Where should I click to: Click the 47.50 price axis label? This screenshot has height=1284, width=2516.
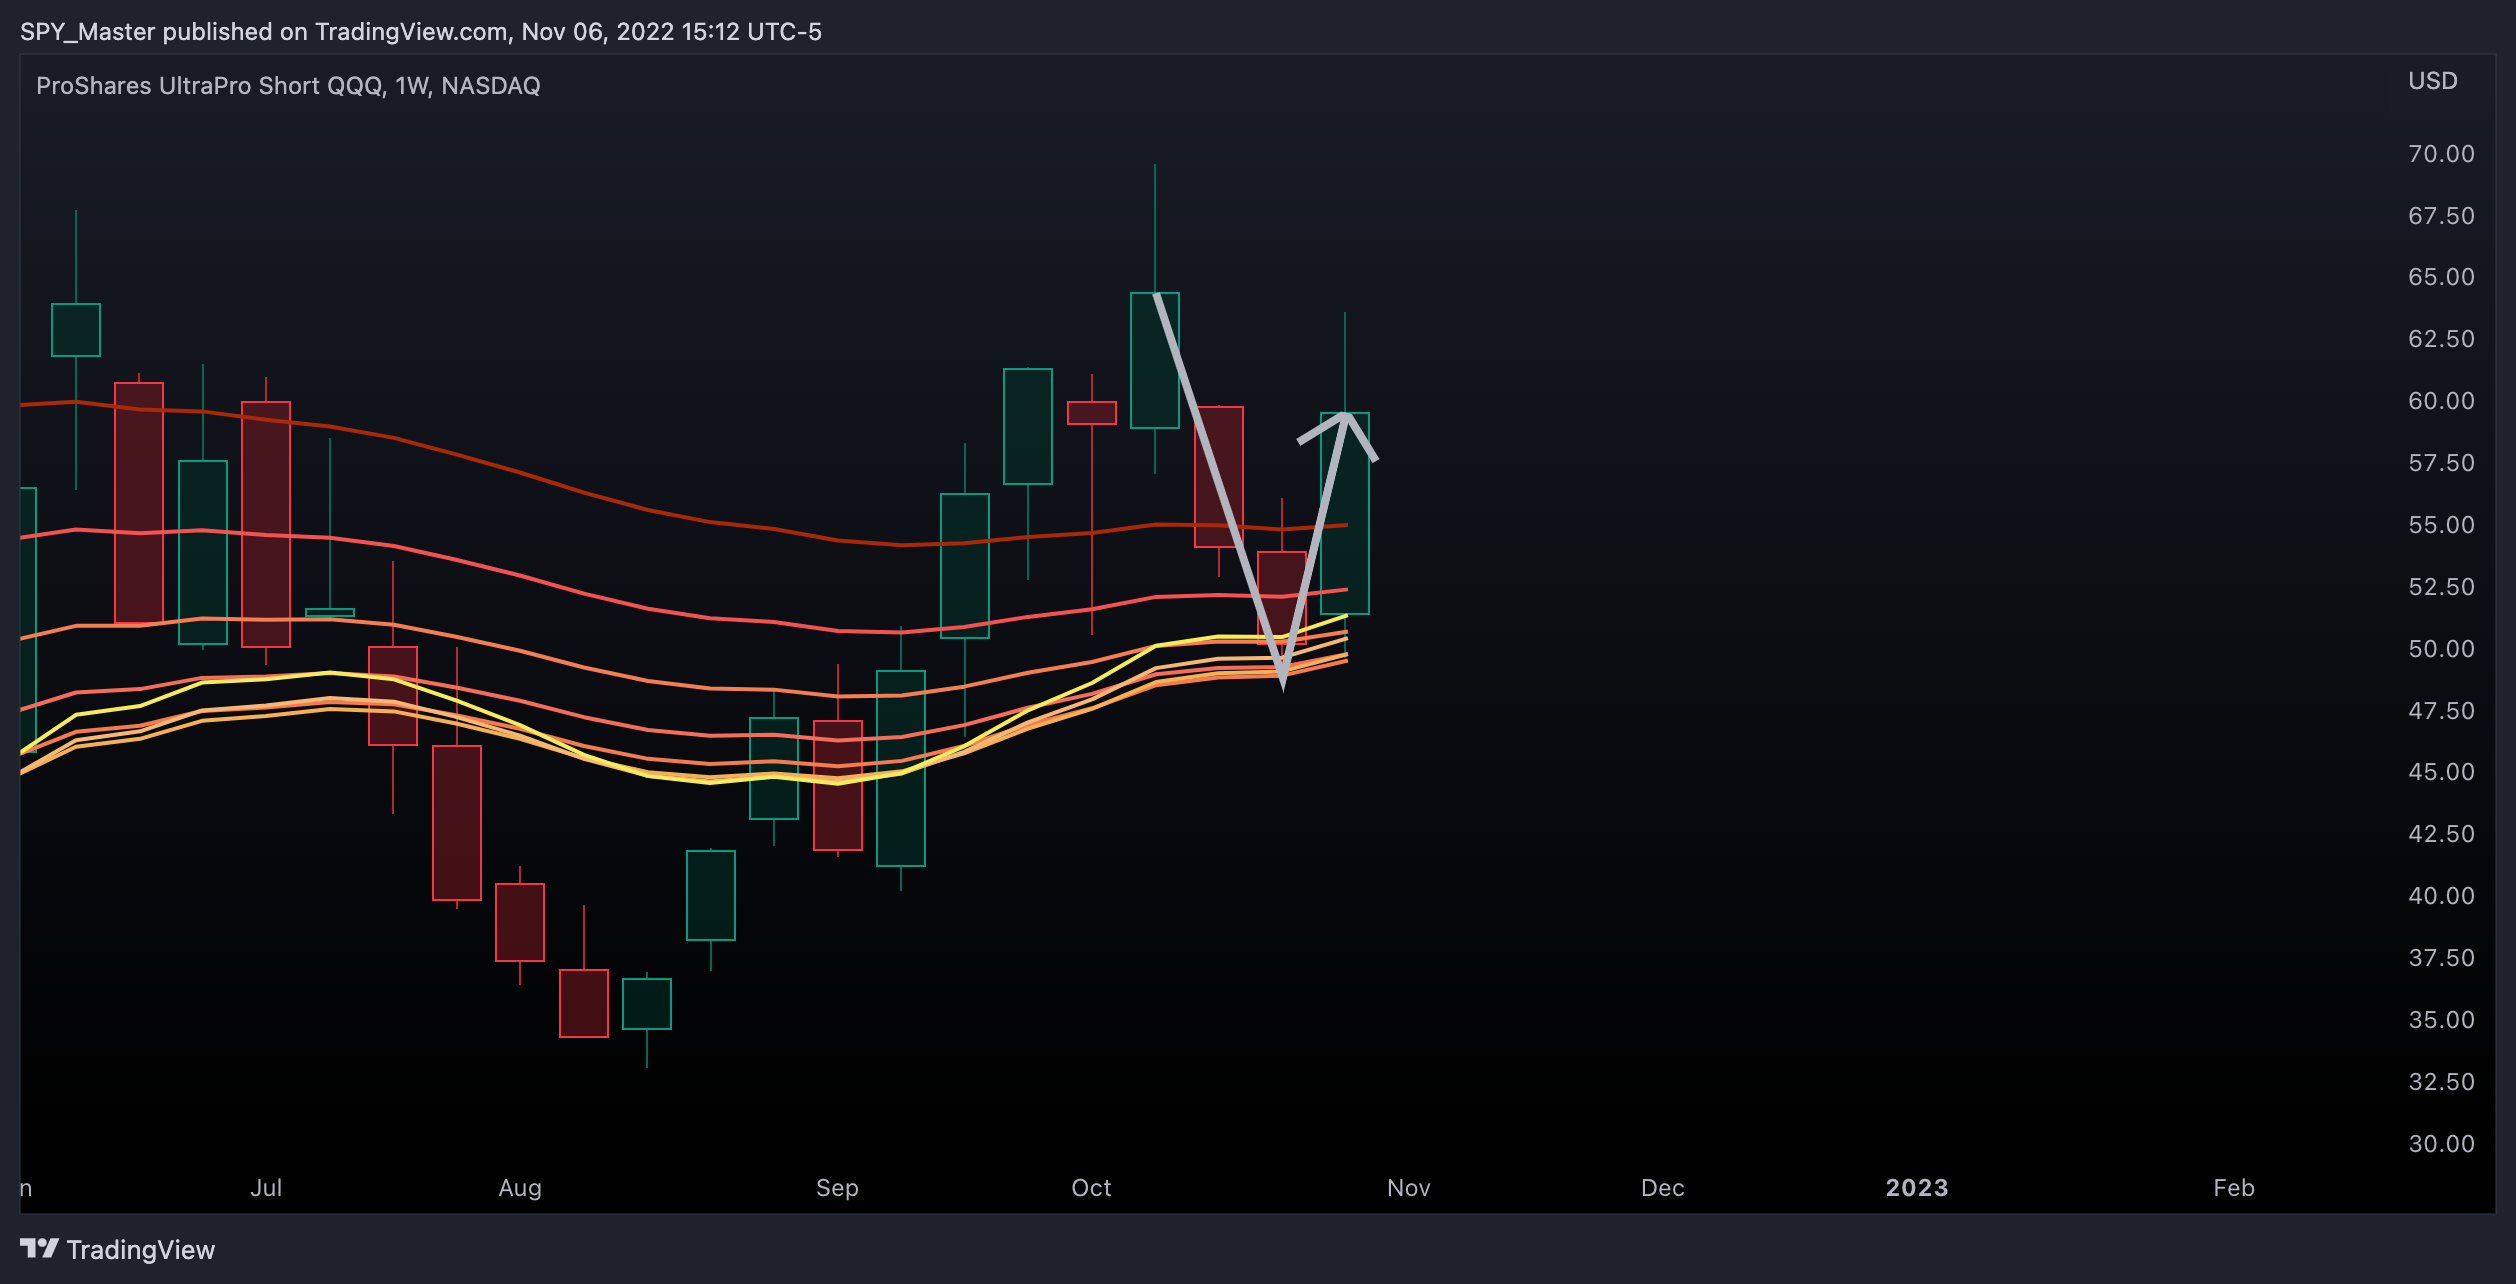(x=2441, y=711)
